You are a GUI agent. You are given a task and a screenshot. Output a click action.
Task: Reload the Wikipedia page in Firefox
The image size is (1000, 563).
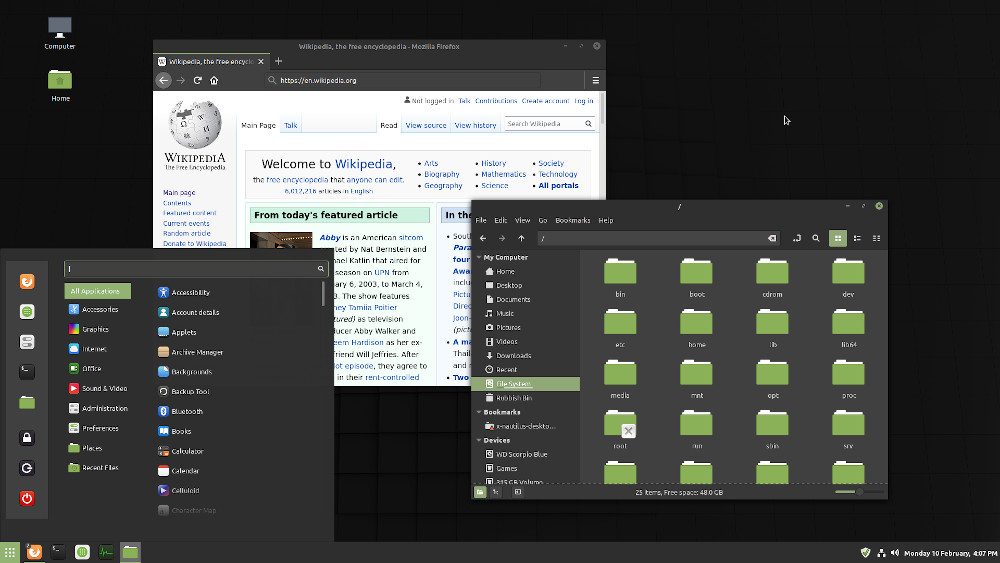point(198,80)
